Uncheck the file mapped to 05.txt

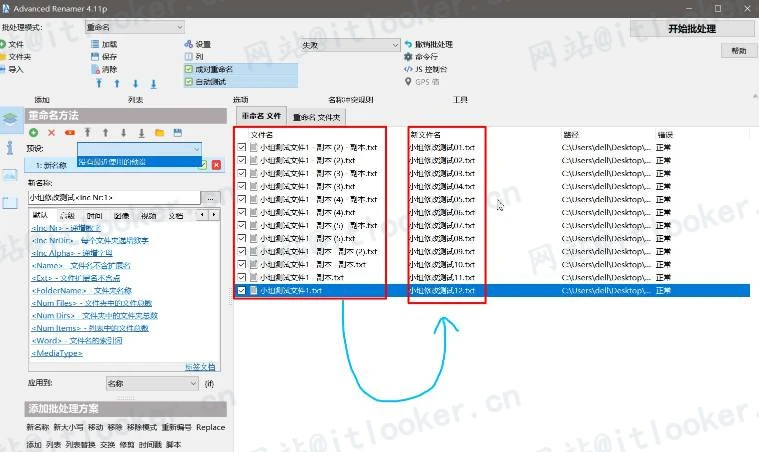(242, 199)
